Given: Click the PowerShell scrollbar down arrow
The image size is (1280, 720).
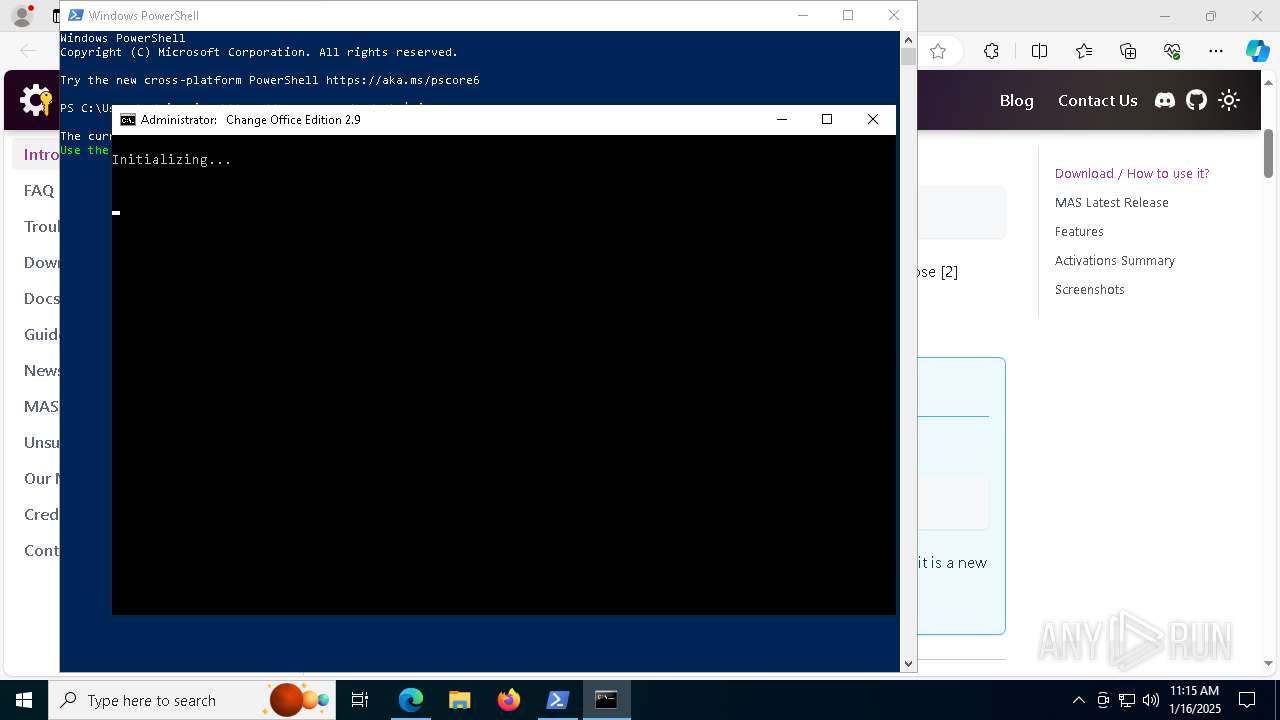Looking at the screenshot, I should (908, 663).
